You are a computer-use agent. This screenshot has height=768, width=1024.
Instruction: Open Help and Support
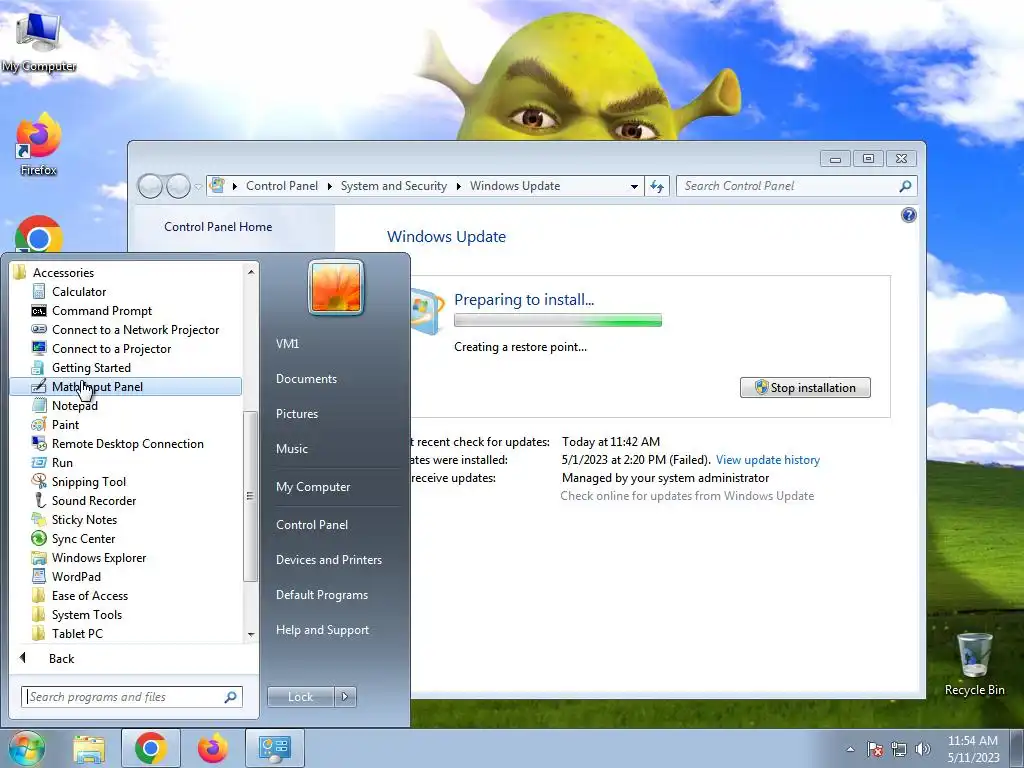pyautogui.click(x=322, y=630)
